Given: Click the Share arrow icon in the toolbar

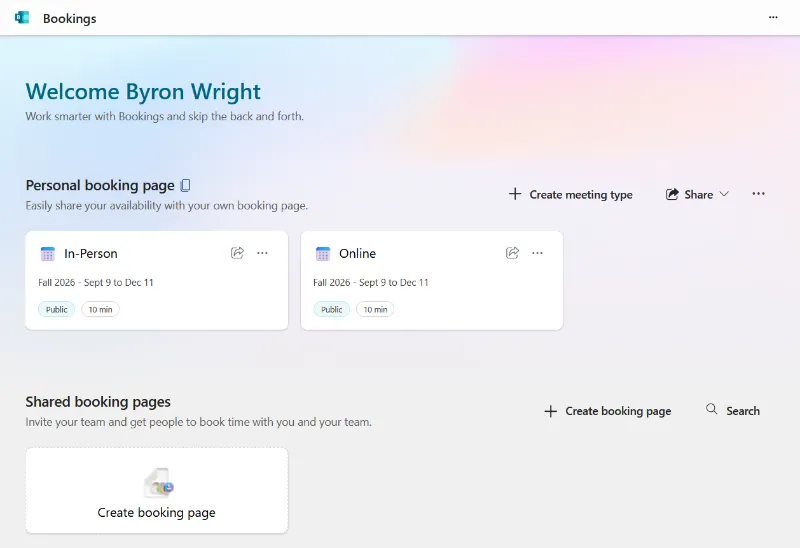Looking at the screenshot, I should tap(672, 194).
